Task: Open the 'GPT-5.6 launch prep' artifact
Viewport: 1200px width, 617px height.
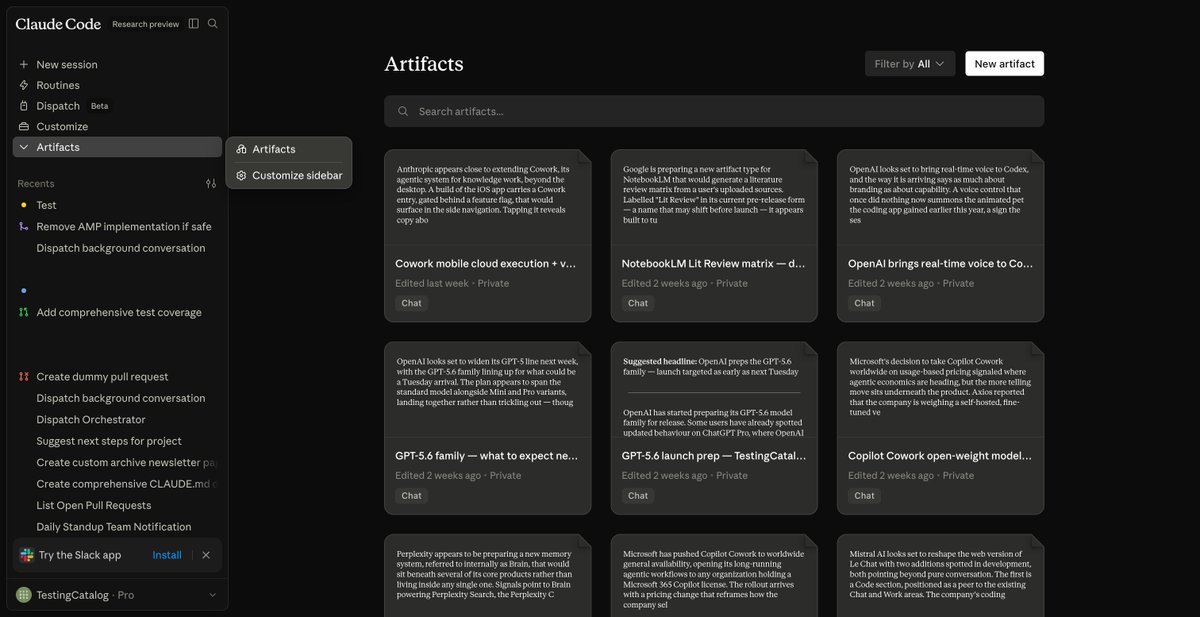Action: point(714,428)
